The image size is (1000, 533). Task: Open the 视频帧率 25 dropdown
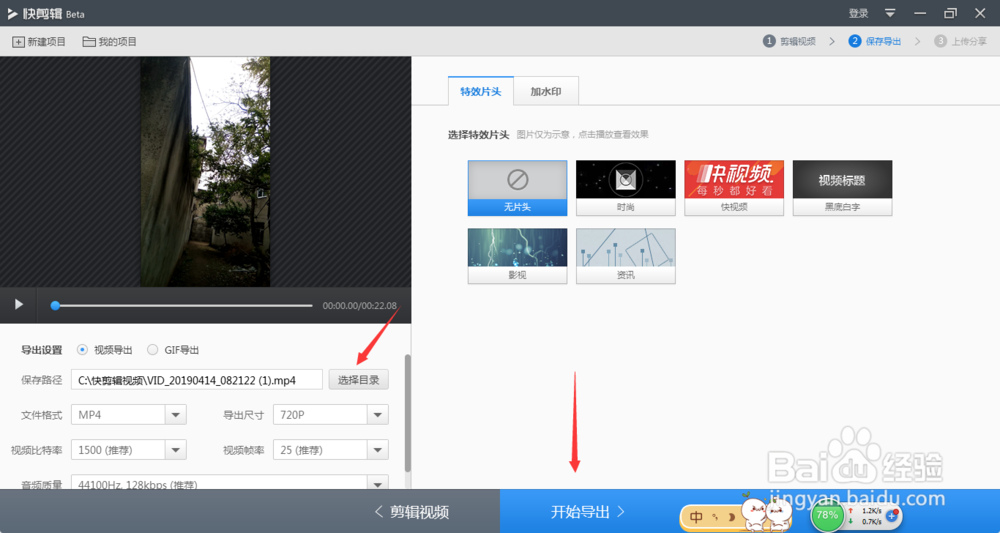pos(378,449)
